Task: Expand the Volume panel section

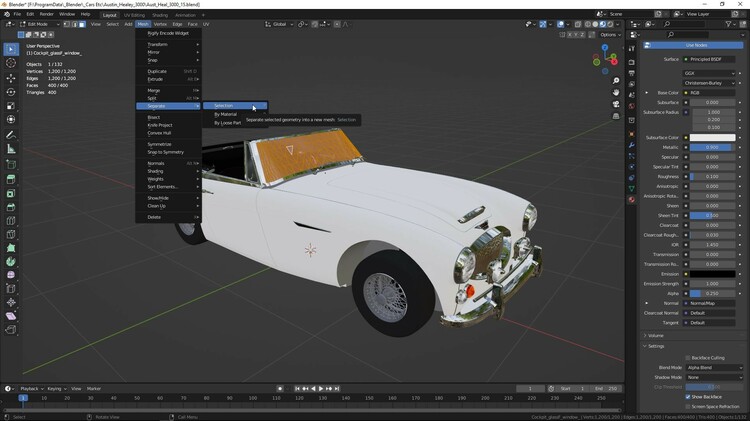Action: [x=656, y=335]
